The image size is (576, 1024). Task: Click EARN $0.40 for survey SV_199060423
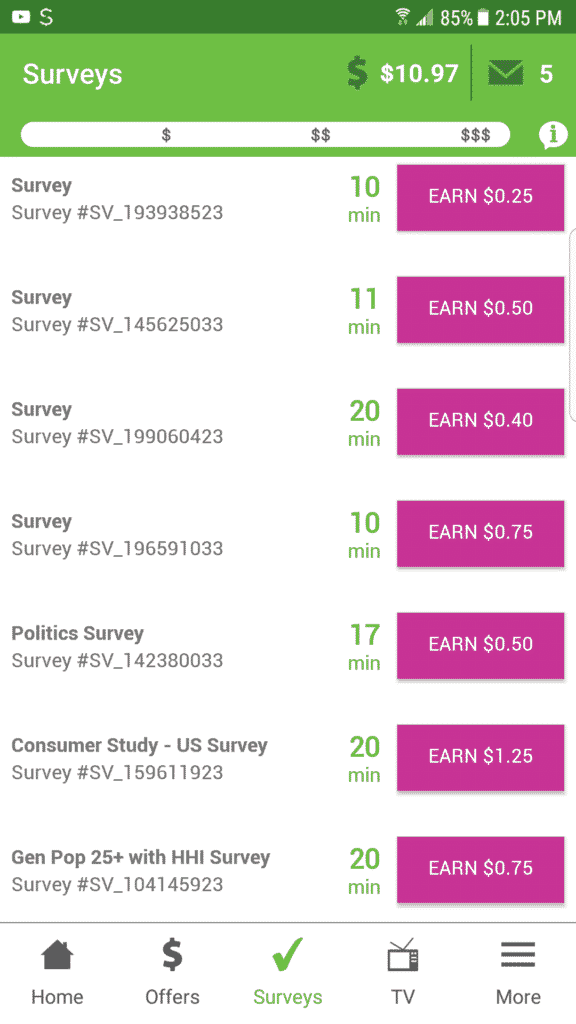pos(481,421)
